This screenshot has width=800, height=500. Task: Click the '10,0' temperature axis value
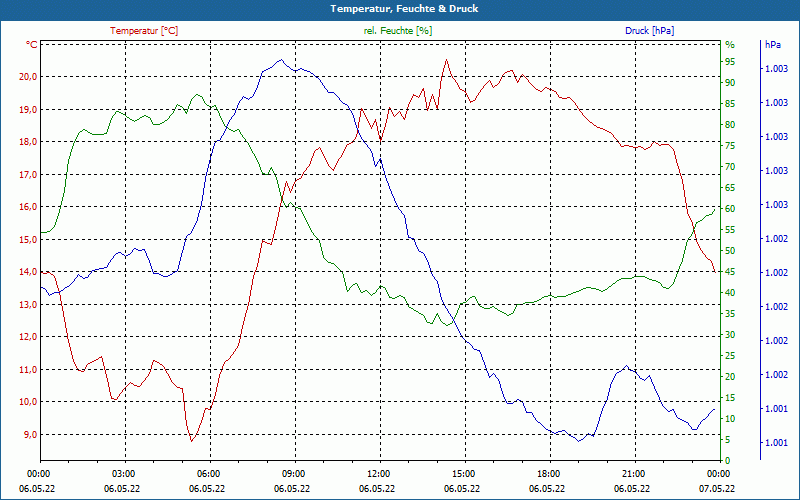(28, 402)
